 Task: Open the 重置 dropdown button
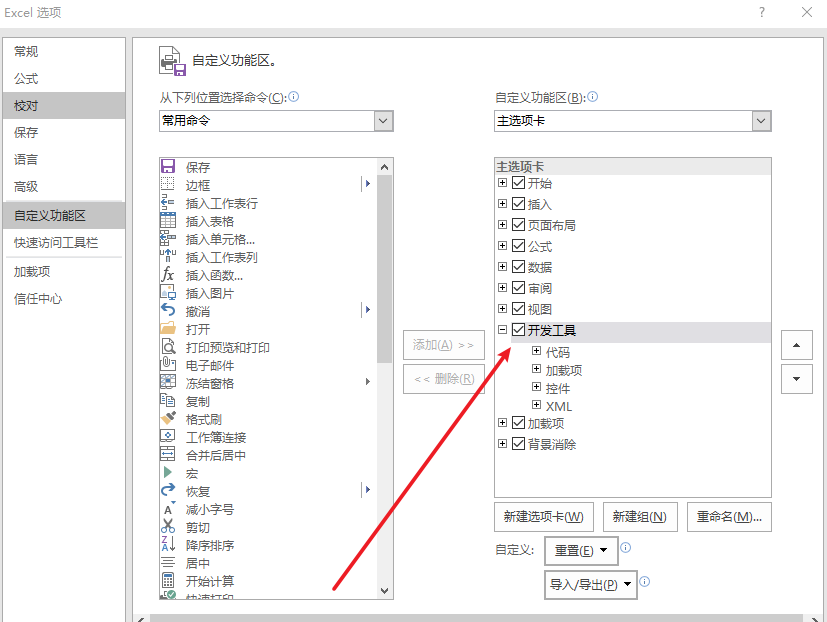pyautogui.click(x=581, y=550)
